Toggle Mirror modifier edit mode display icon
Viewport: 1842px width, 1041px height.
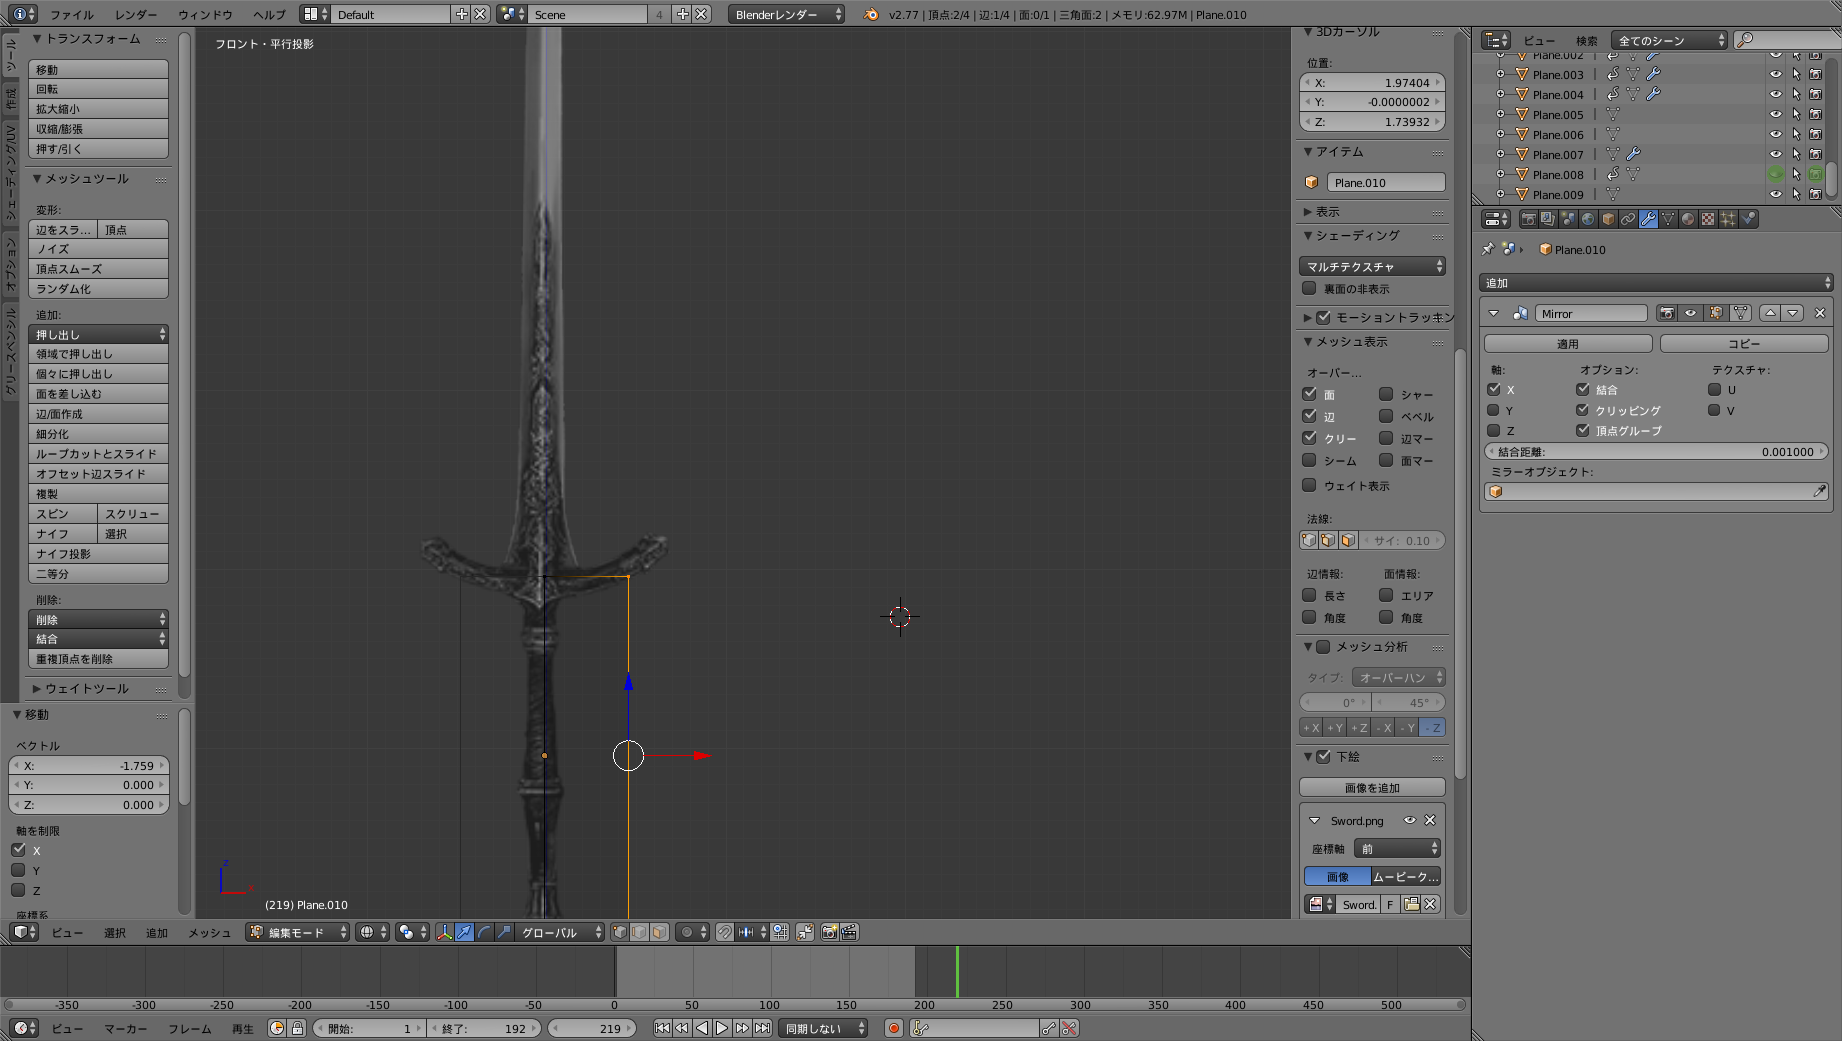click(1716, 313)
